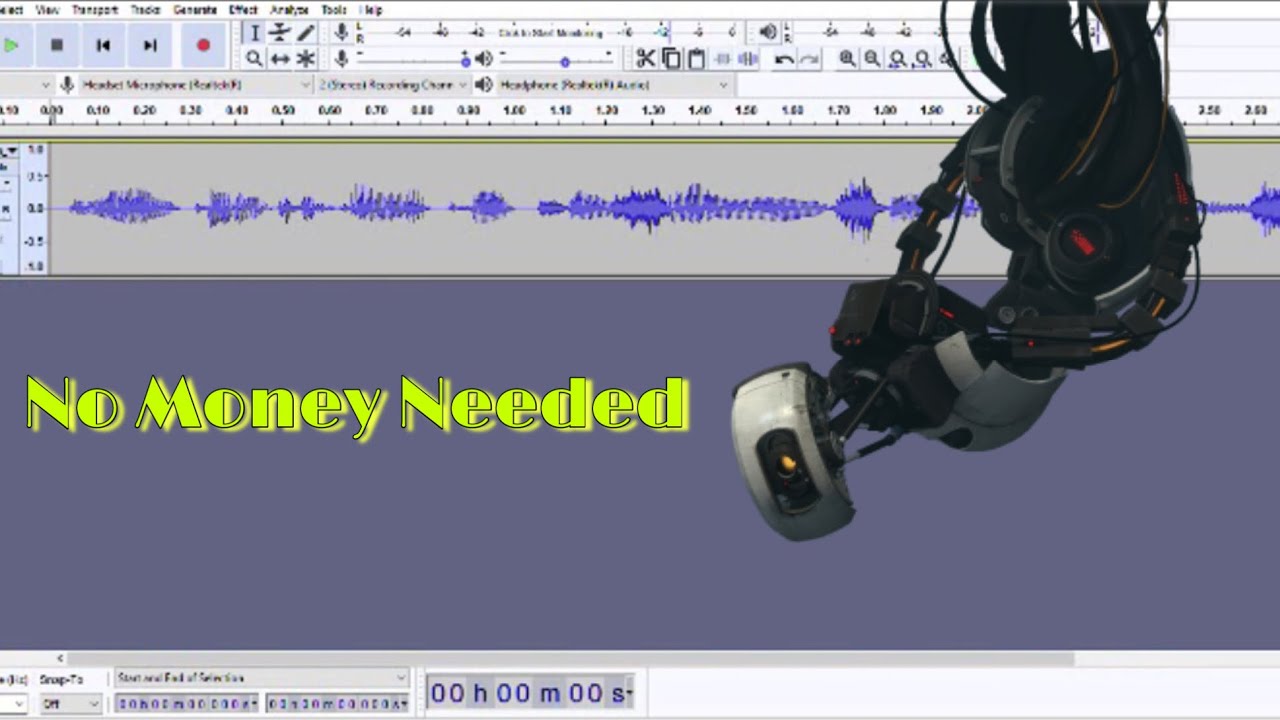Skip to the end of the track

(150, 45)
